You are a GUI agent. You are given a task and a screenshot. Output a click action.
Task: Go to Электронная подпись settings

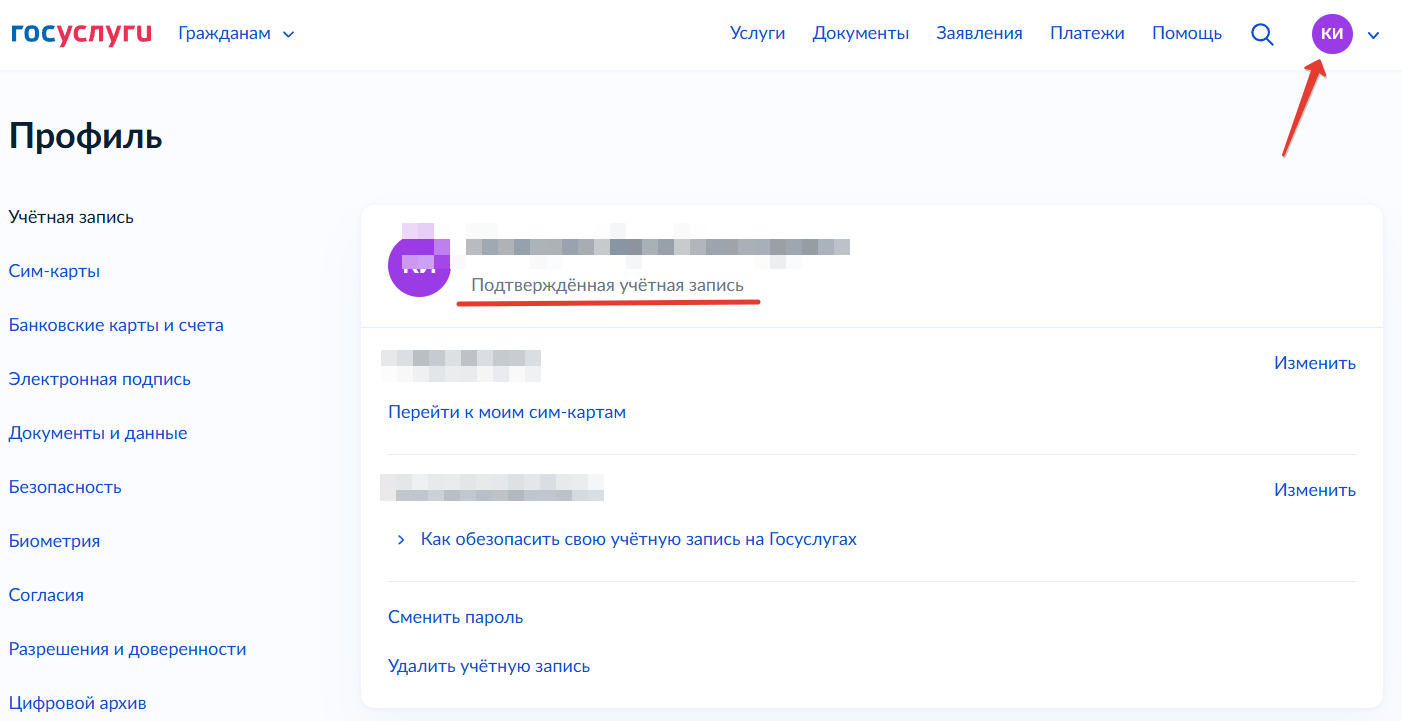coord(102,378)
